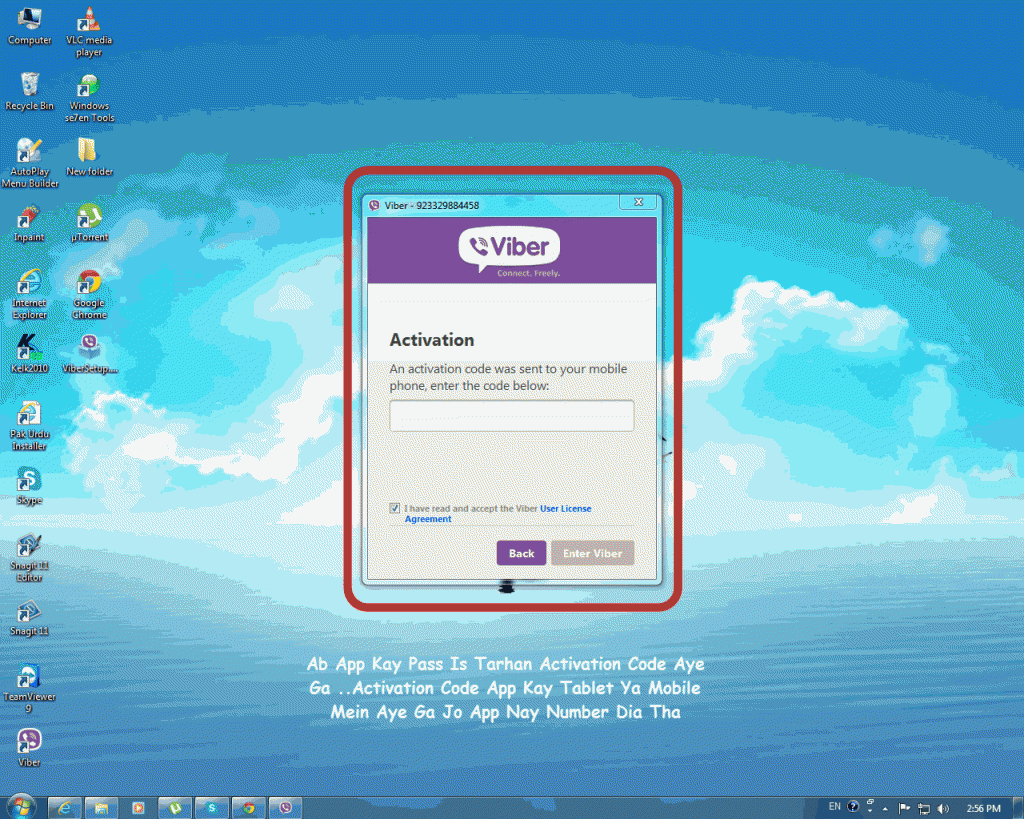Open the Computer desktop icon
This screenshot has width=1024, height=819.
[x=29, y=26]
